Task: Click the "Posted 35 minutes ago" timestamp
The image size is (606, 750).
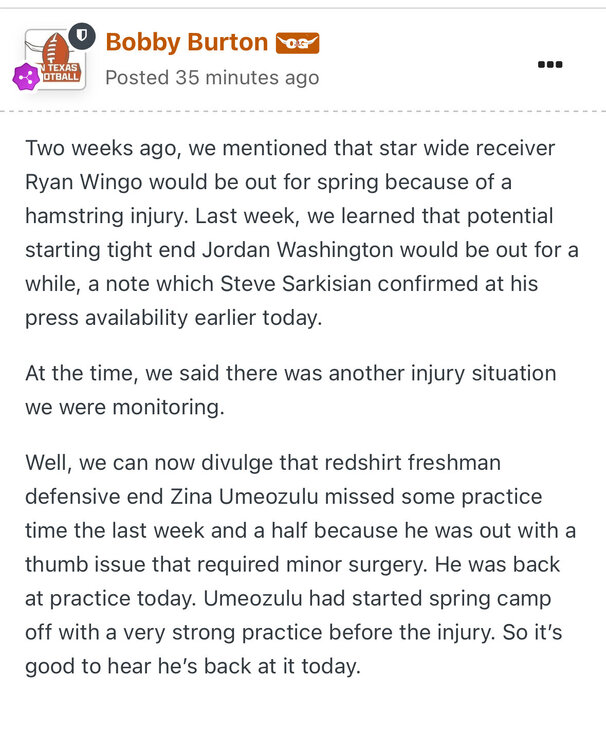Action: 212,77
